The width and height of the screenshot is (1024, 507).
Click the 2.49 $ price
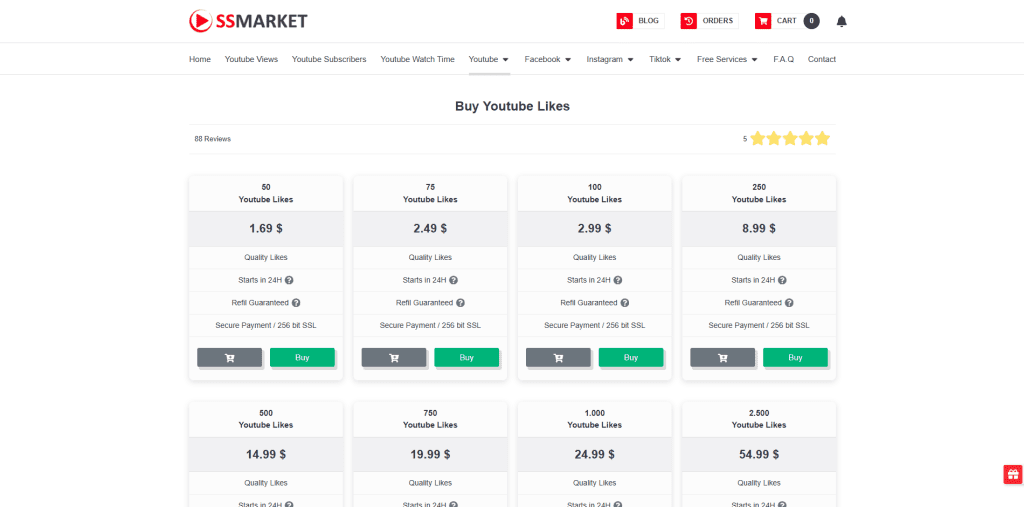coord(430,229)
